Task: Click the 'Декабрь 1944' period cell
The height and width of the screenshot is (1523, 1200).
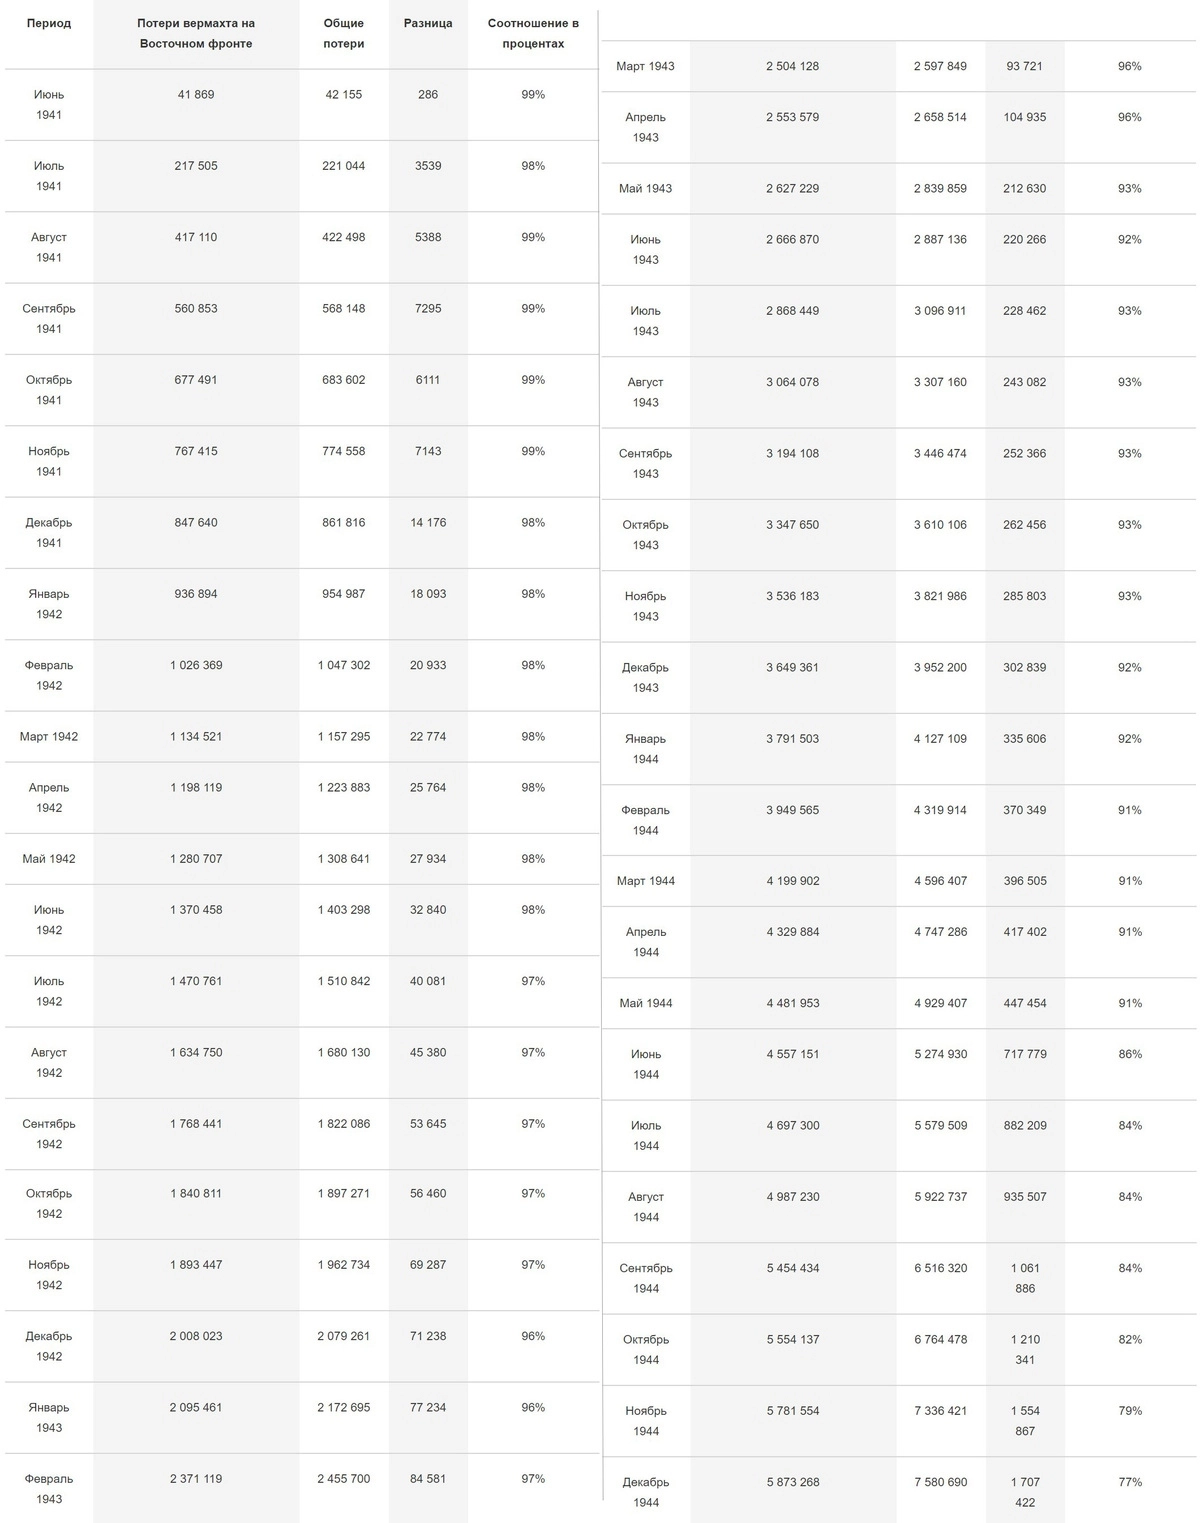Action: 646,1492
